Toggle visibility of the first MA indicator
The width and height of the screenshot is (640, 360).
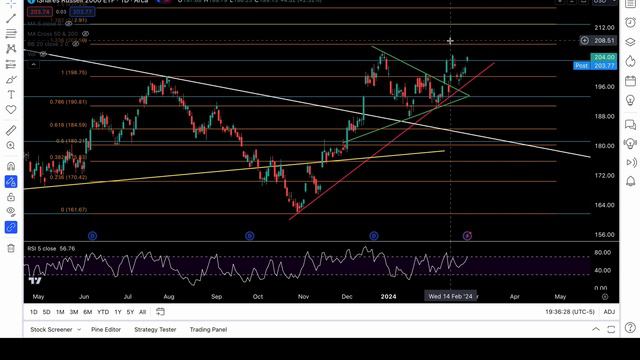[69, 24]
